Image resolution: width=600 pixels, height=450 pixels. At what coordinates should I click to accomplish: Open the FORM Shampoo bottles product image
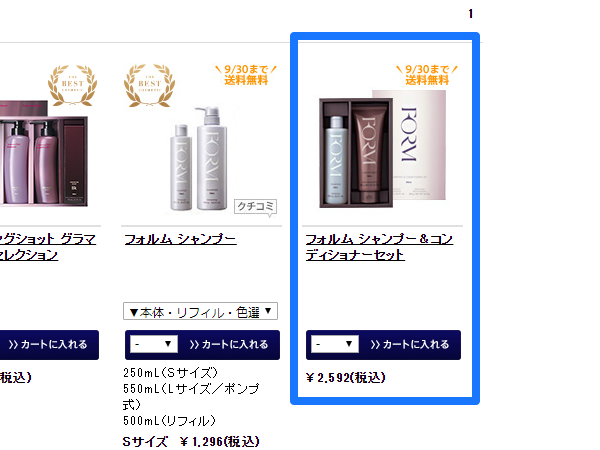coord(199,159)
